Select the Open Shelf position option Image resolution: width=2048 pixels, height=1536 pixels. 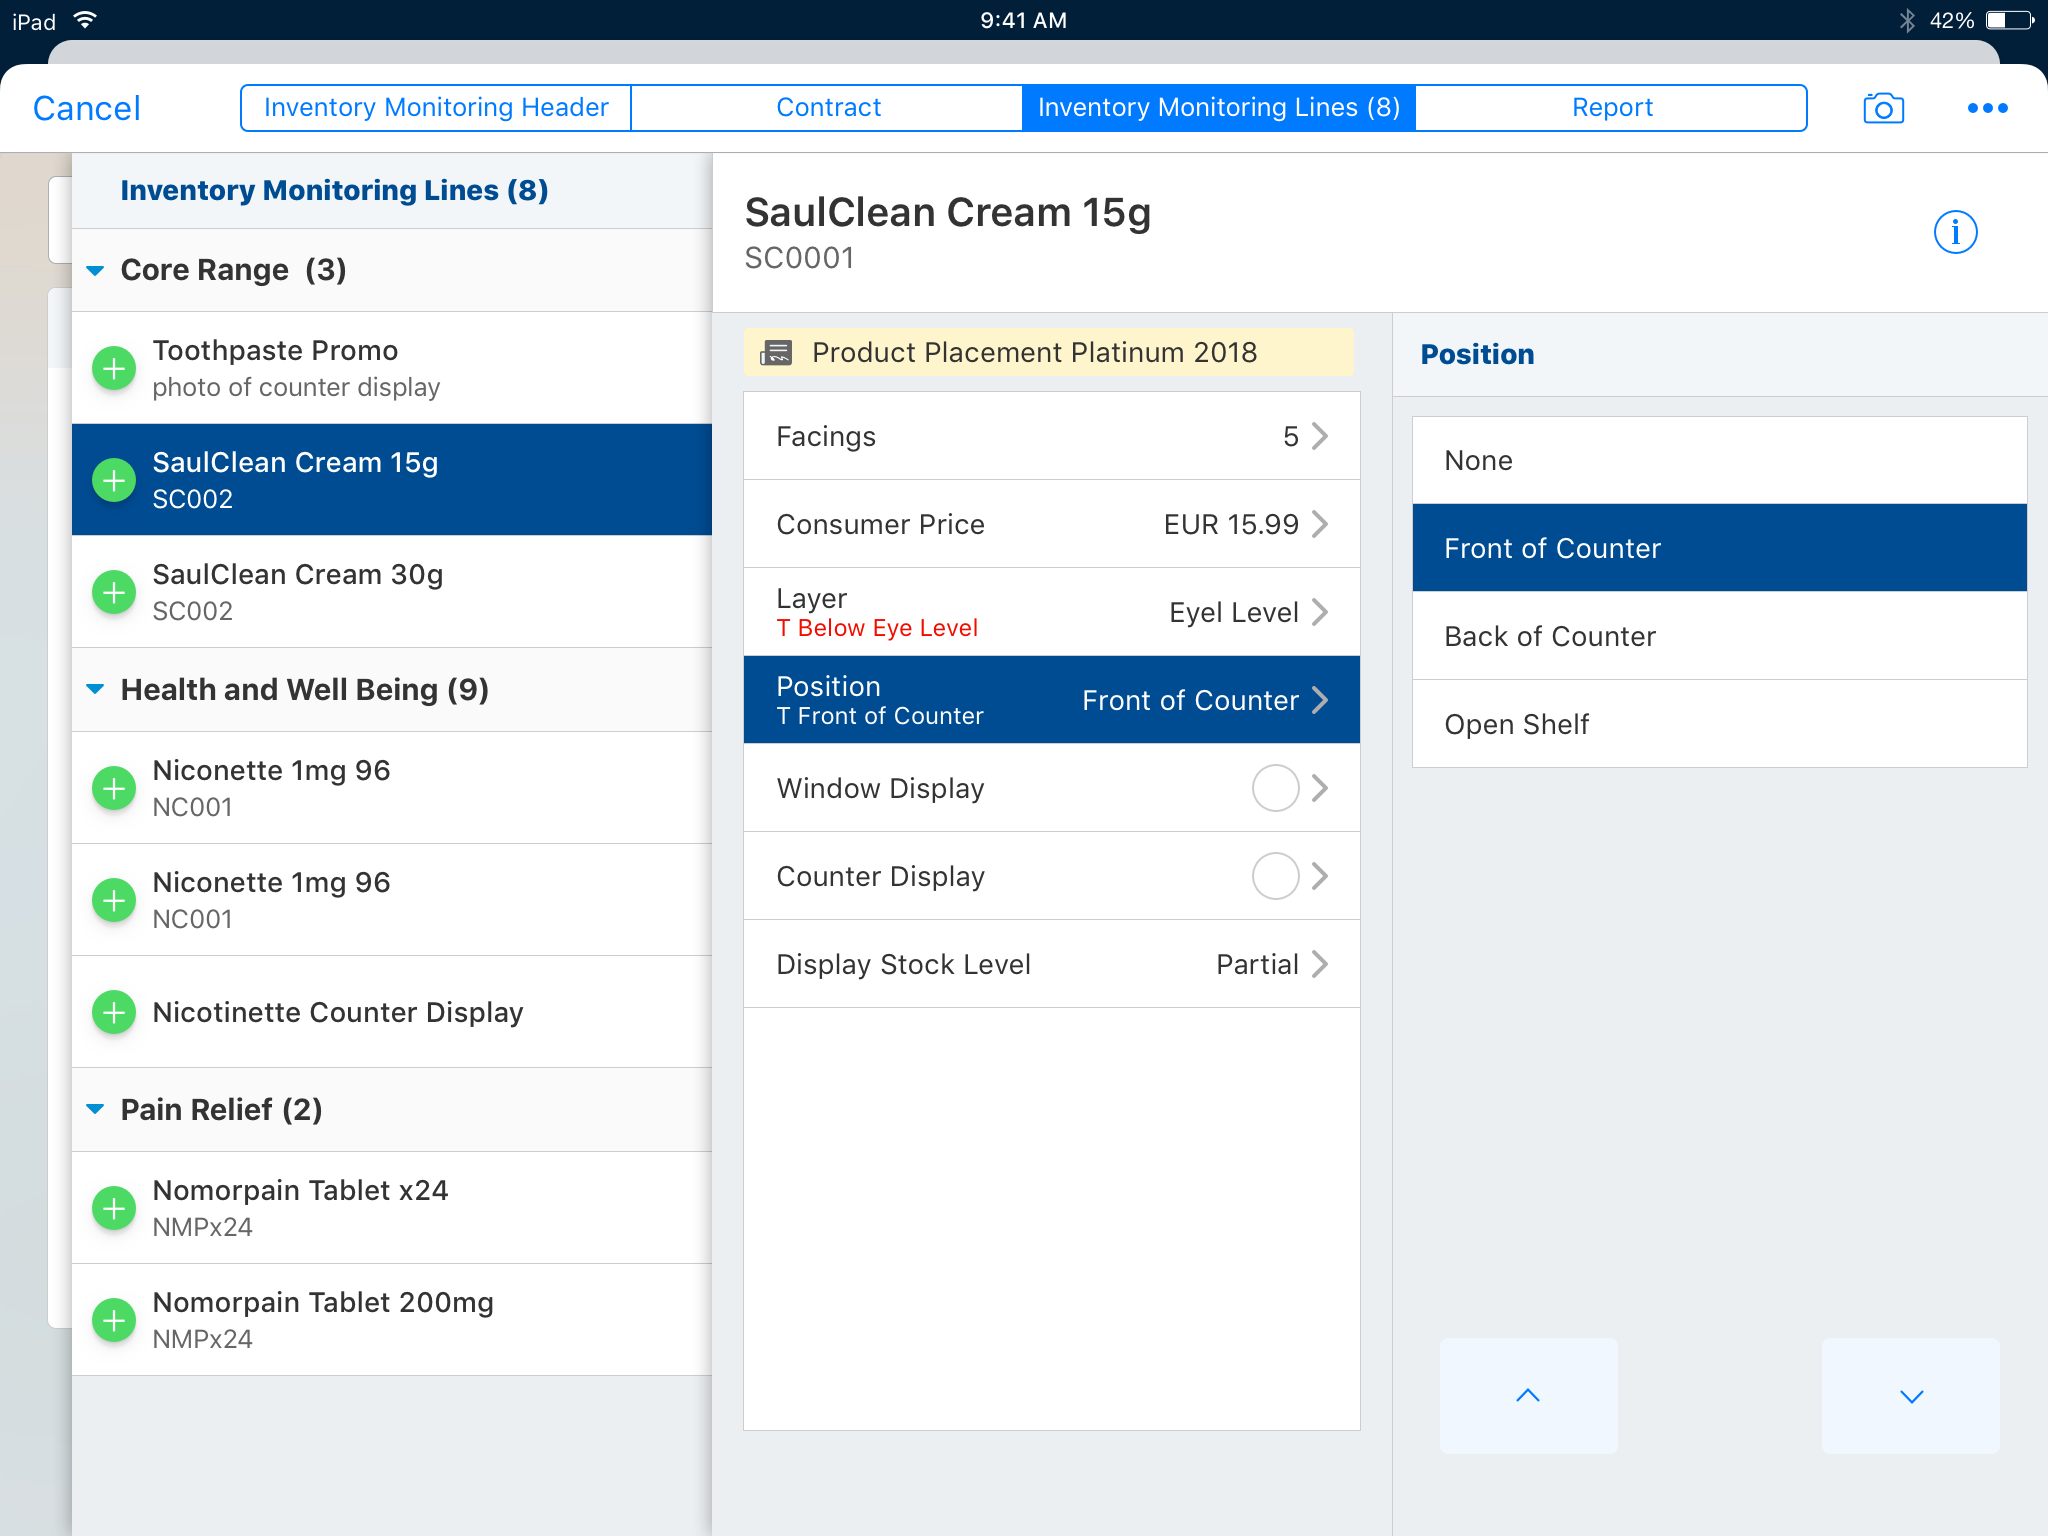tap(1718, 724)
